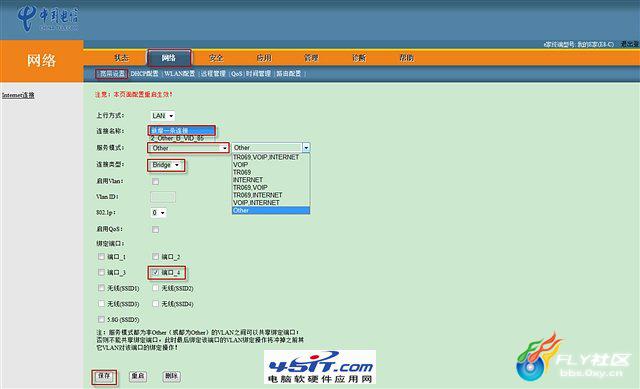The height and width of the screenshot is (389, 640).
Task: Check the 无线(SSID2) checkbox
Action: tap(156, 288)
